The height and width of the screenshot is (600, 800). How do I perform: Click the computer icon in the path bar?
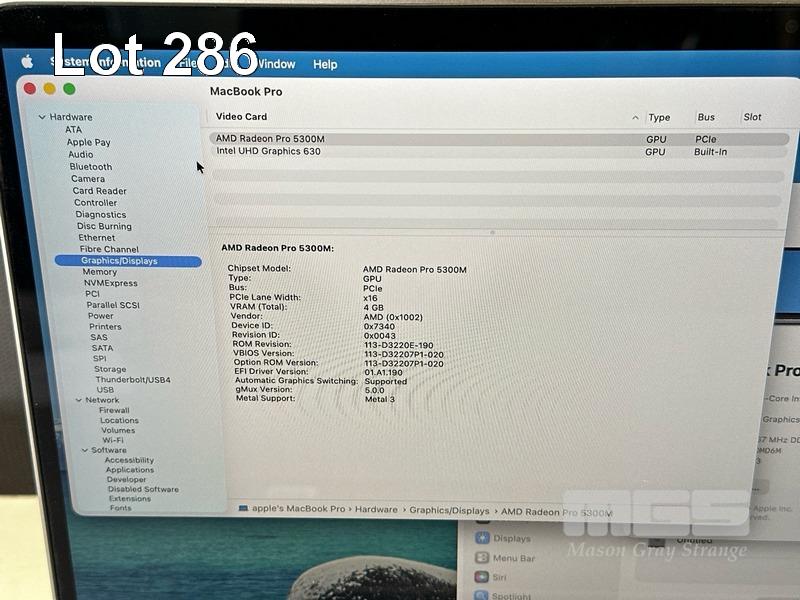click(x=244, y=509)
